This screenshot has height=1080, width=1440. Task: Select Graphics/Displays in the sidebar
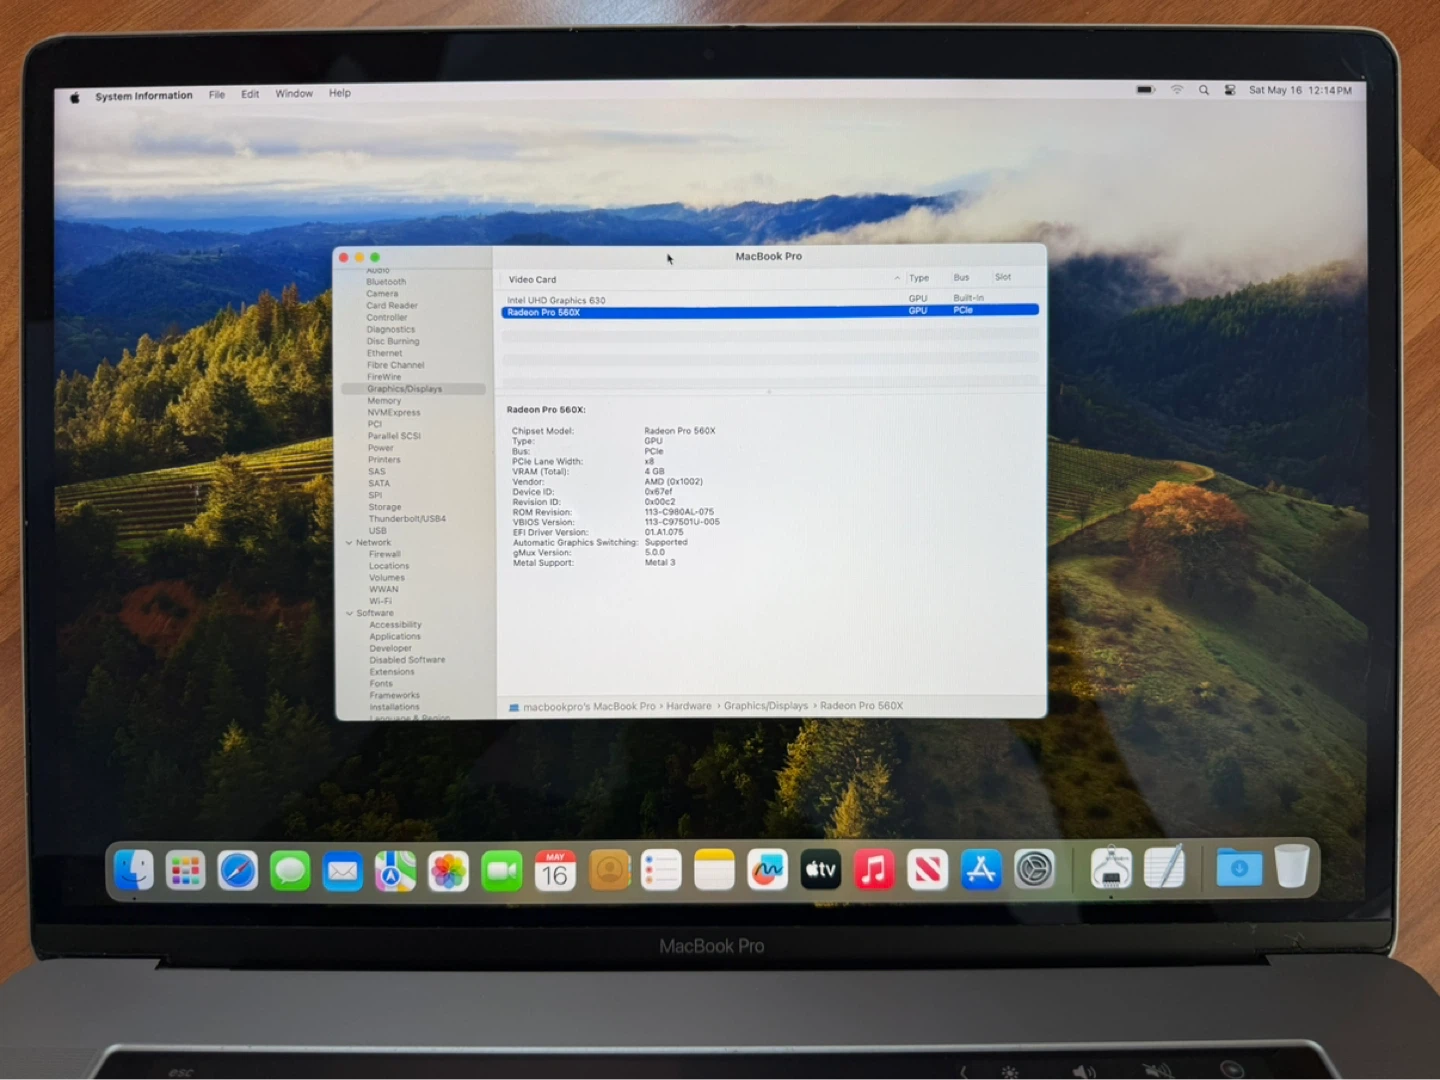413,389
